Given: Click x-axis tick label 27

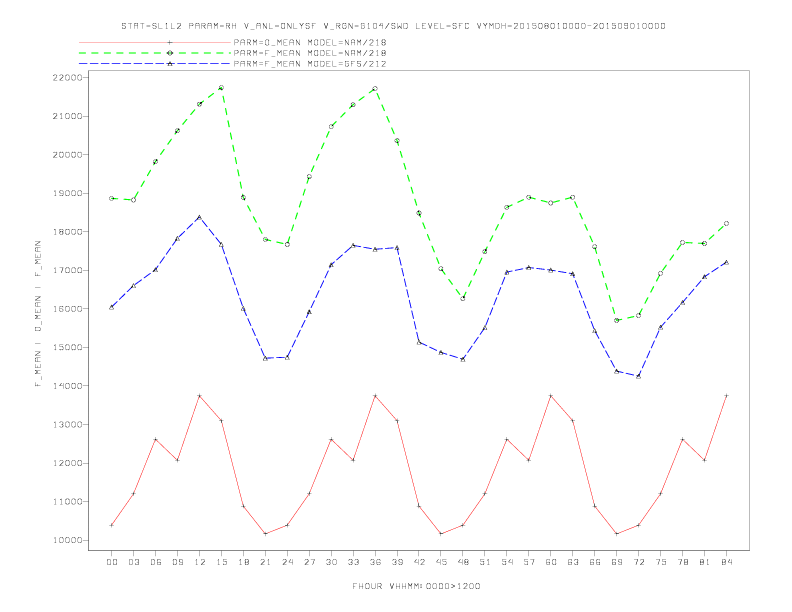Looking at the screenshot, I should [x=309, y=562].
